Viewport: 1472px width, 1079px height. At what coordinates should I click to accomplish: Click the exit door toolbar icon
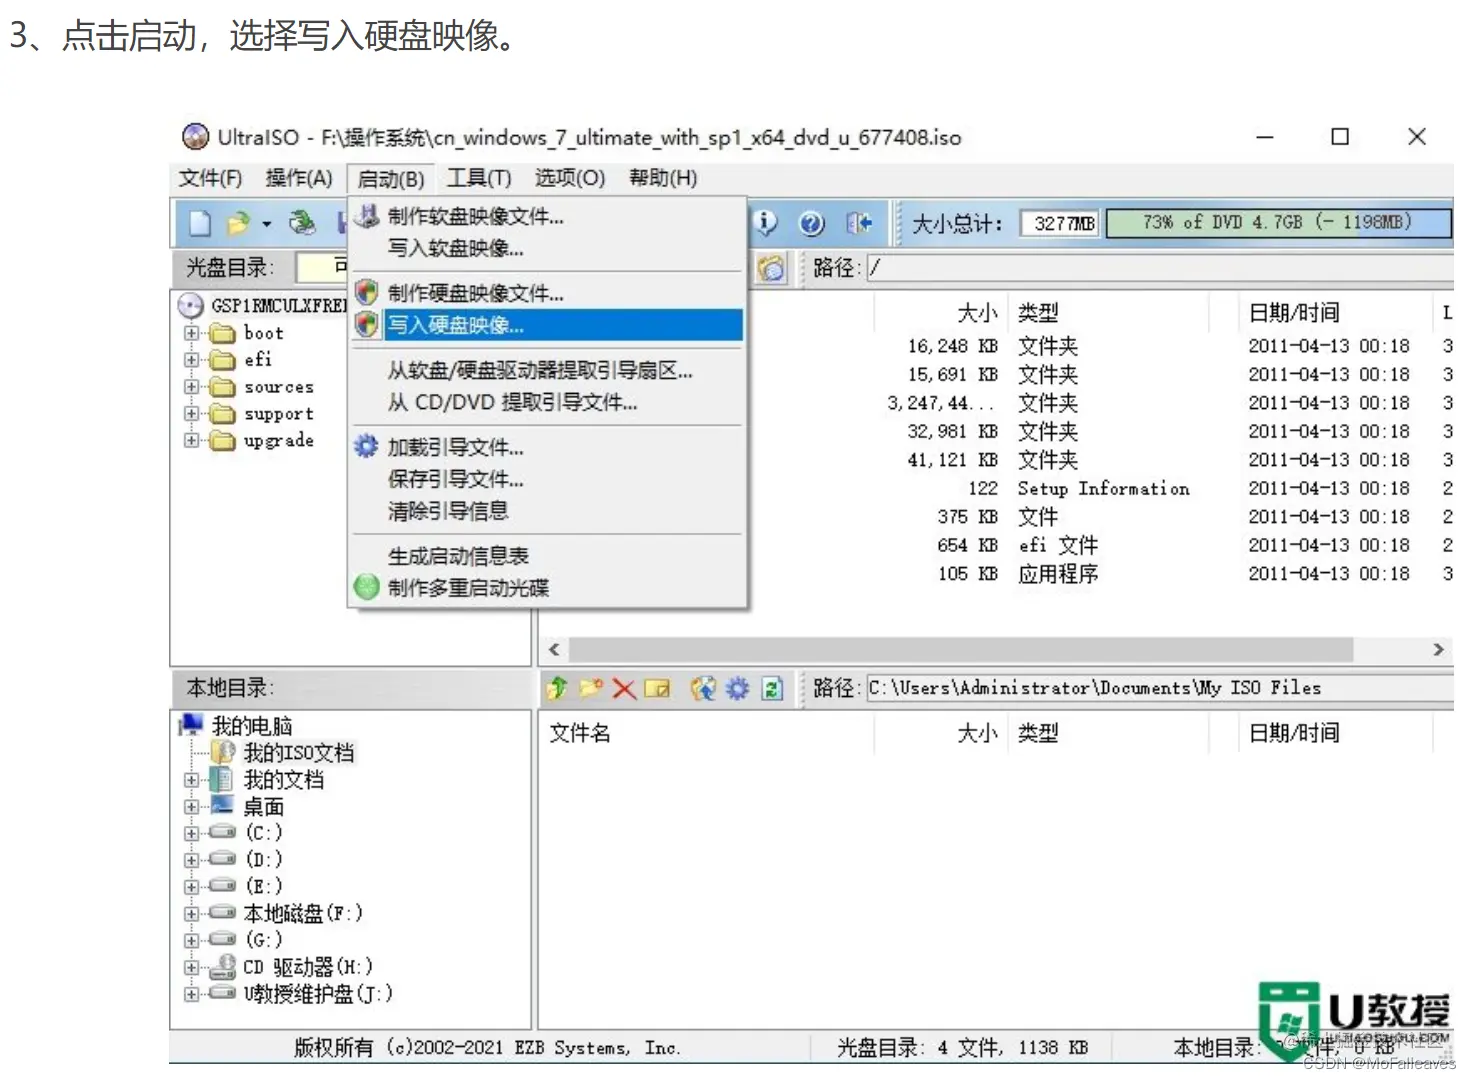coord(859,223)
